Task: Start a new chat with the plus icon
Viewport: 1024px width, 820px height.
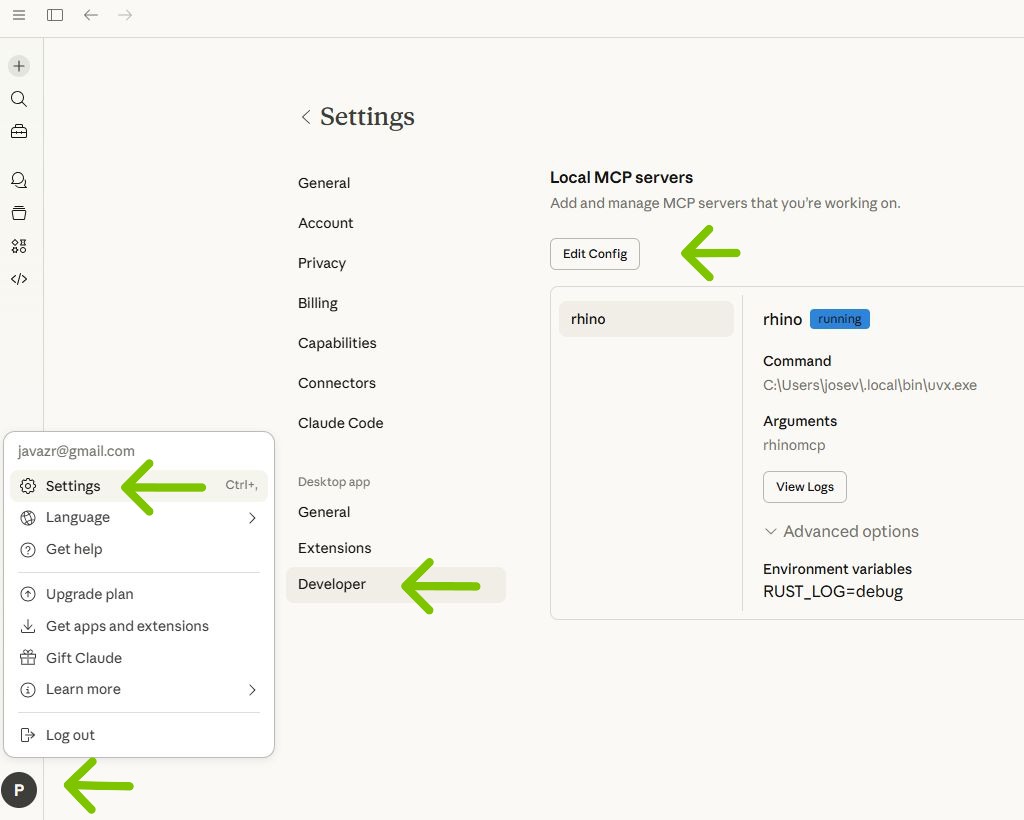Action: (18, 65)
